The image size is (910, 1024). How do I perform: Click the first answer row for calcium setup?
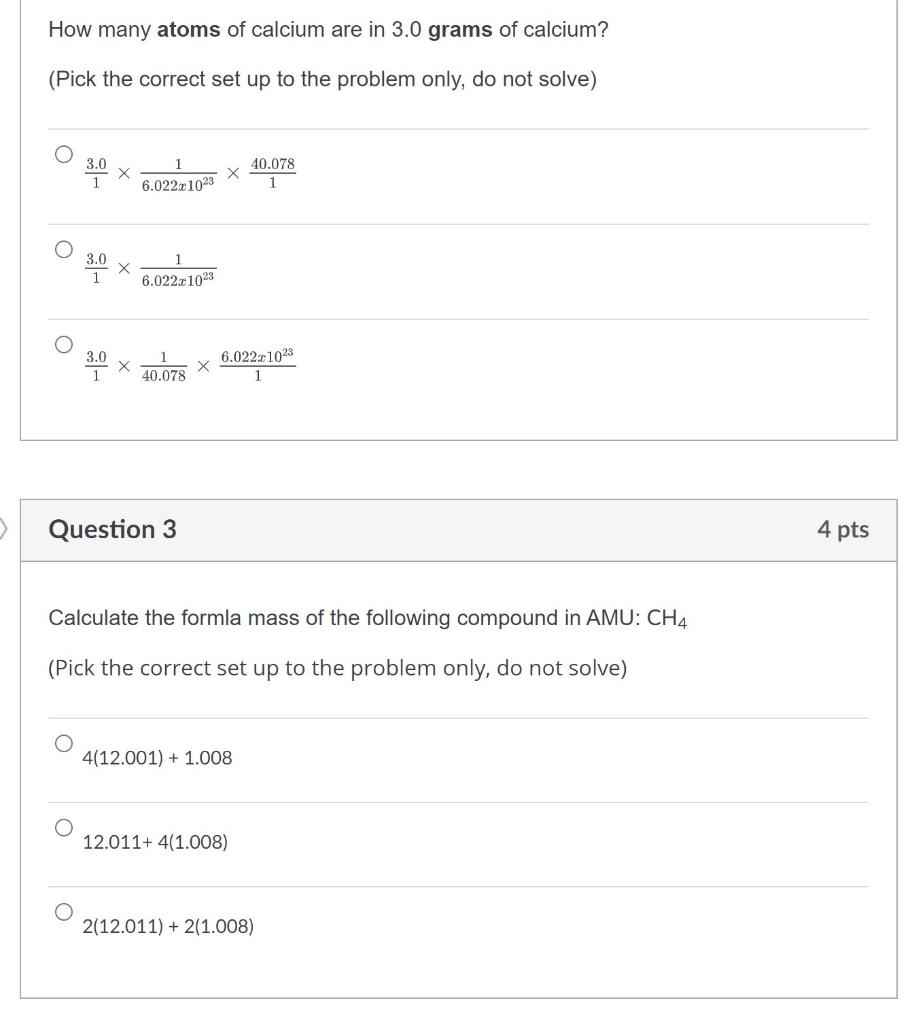click(x=400, y=173)
